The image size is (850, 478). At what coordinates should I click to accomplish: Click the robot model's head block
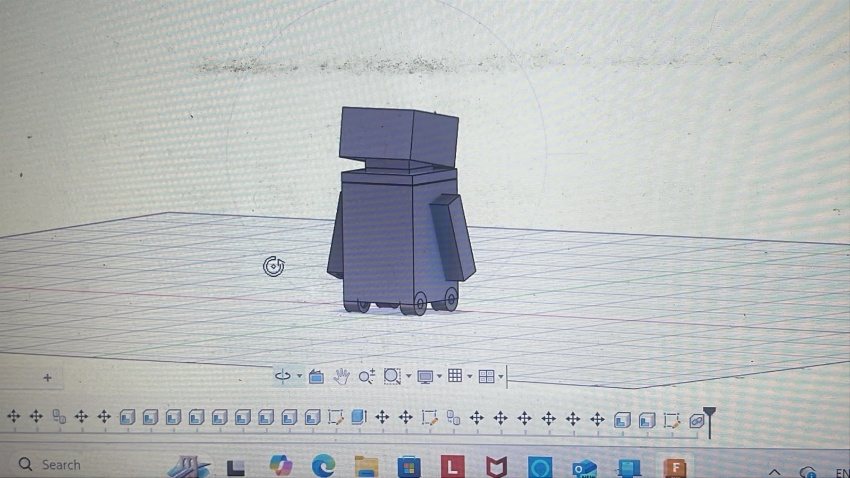[398, 135]
